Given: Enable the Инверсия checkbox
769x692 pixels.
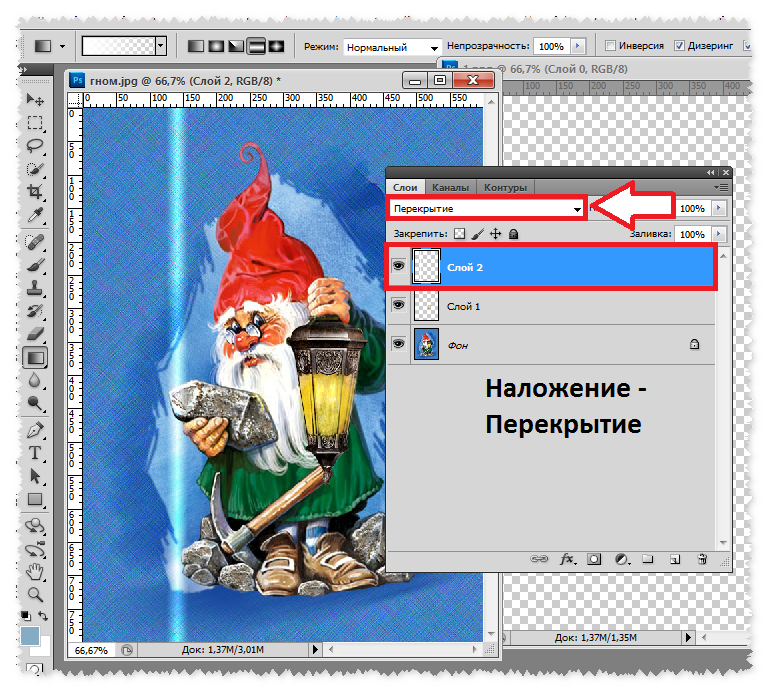Looking at the screenshot, I should coord(610,46).
